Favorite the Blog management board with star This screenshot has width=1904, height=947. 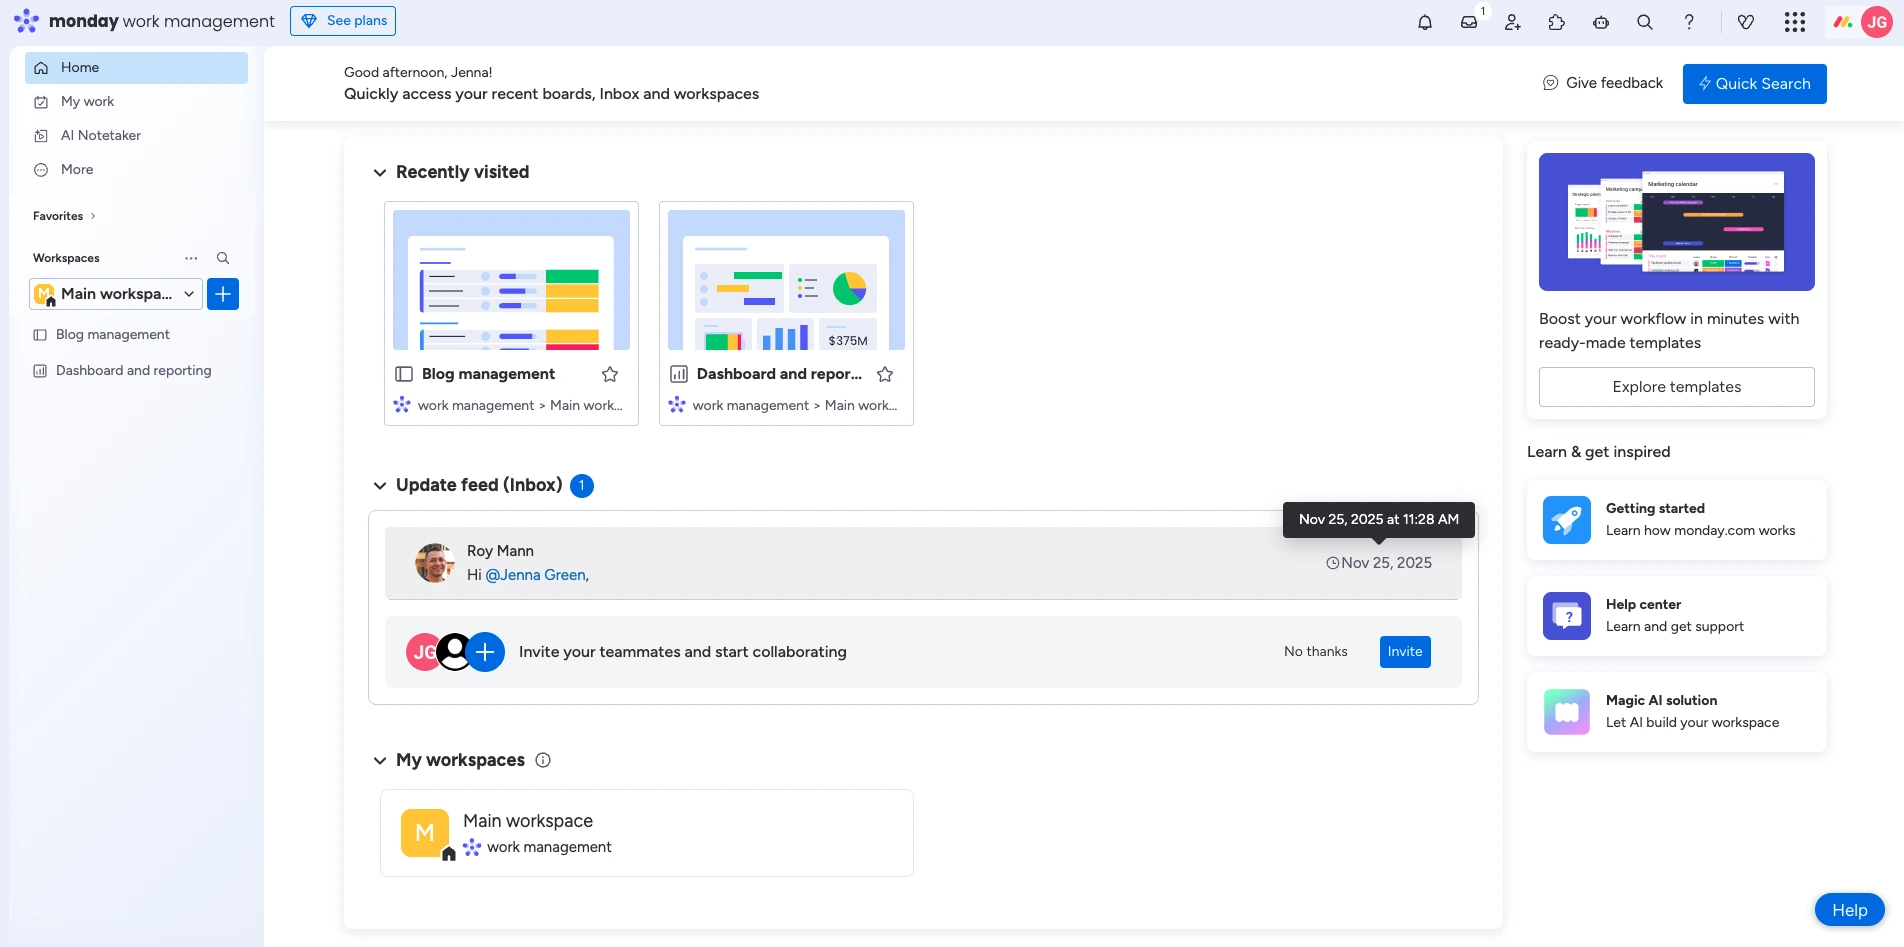(x=610, y=374)
